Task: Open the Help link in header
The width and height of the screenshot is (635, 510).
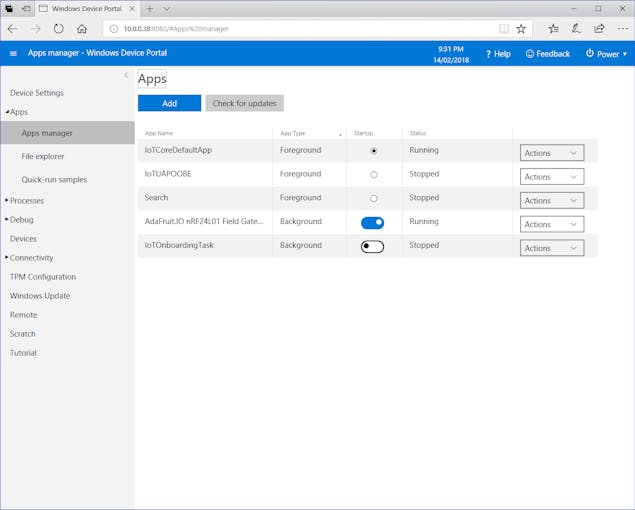Action: pyautogui.click(x=498, y=54)
